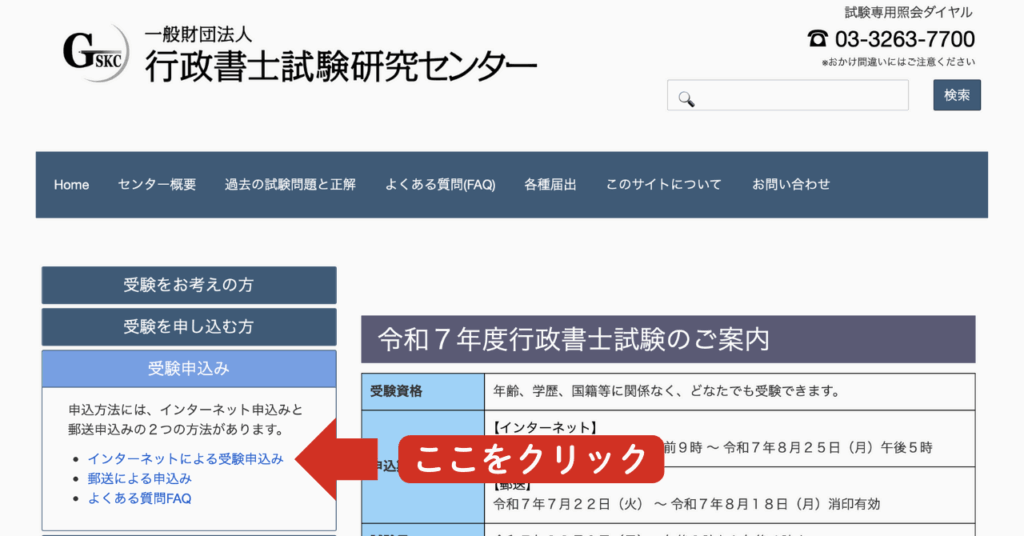
Task: Open よくある質問(FAQ) in navigation bar
Action: (440, 185)
